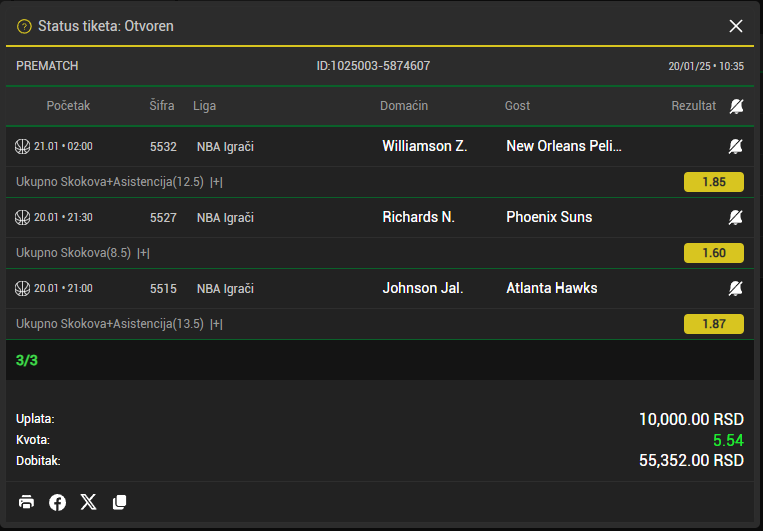Copy ticket with the duplicate icon
Viewport: 763px width, 531px height.
point(119,502)
